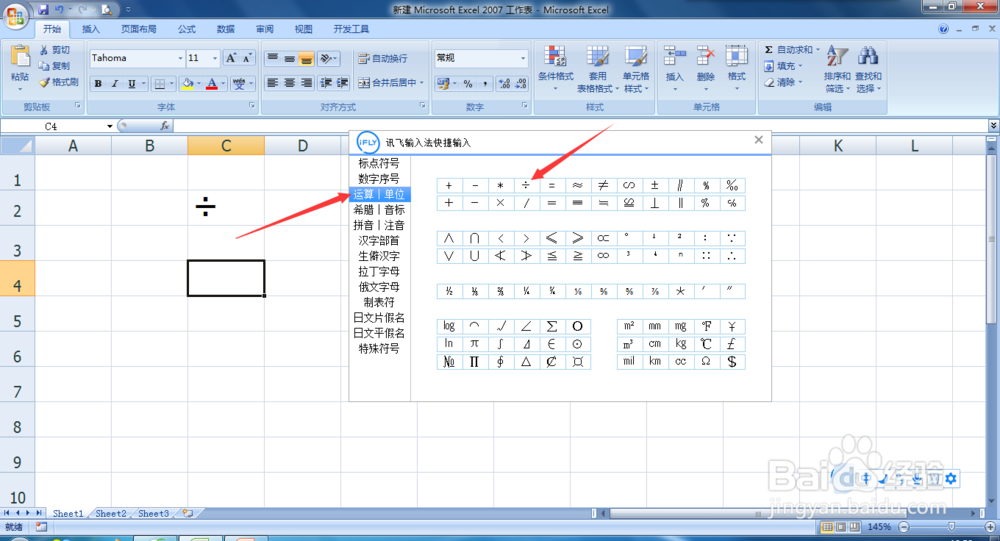Insert the ÷ division symbol
1000x541 pixels.
(526, 185)
